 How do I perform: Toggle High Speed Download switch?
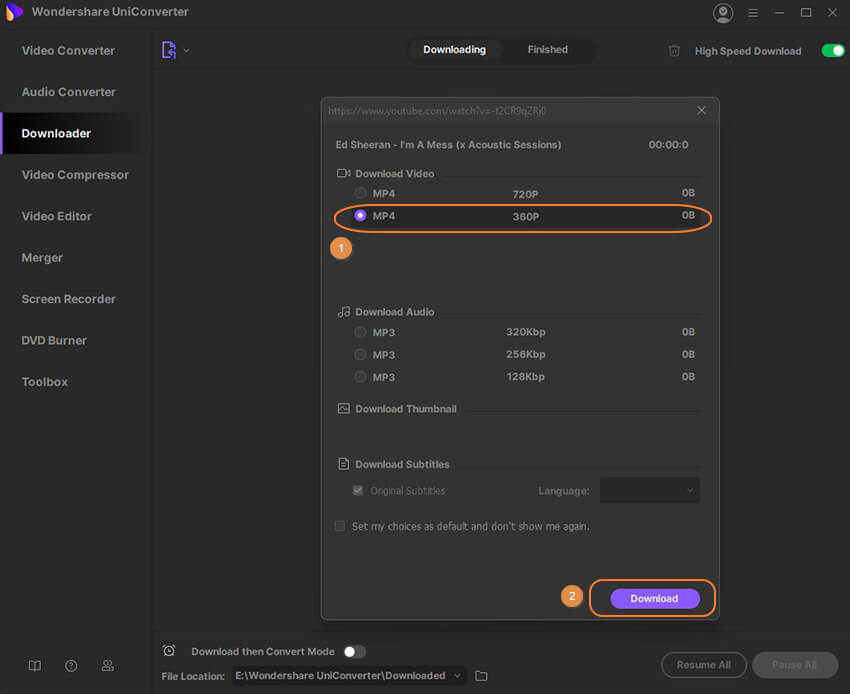click(x=833, y=50)
